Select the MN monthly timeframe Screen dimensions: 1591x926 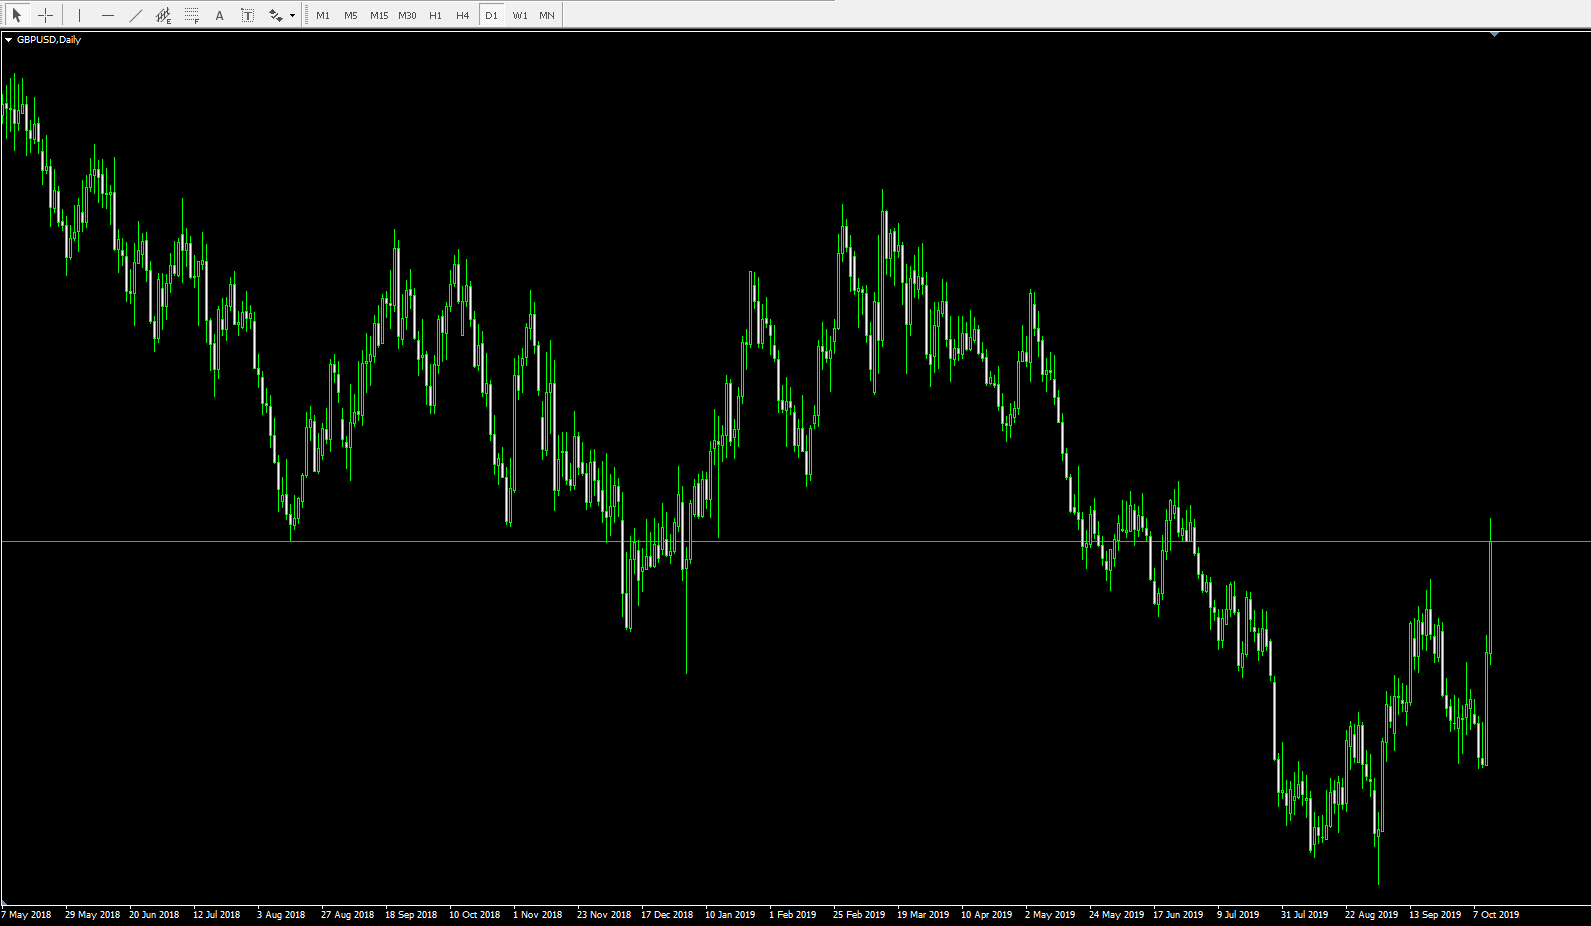click(x=547, y=15)
